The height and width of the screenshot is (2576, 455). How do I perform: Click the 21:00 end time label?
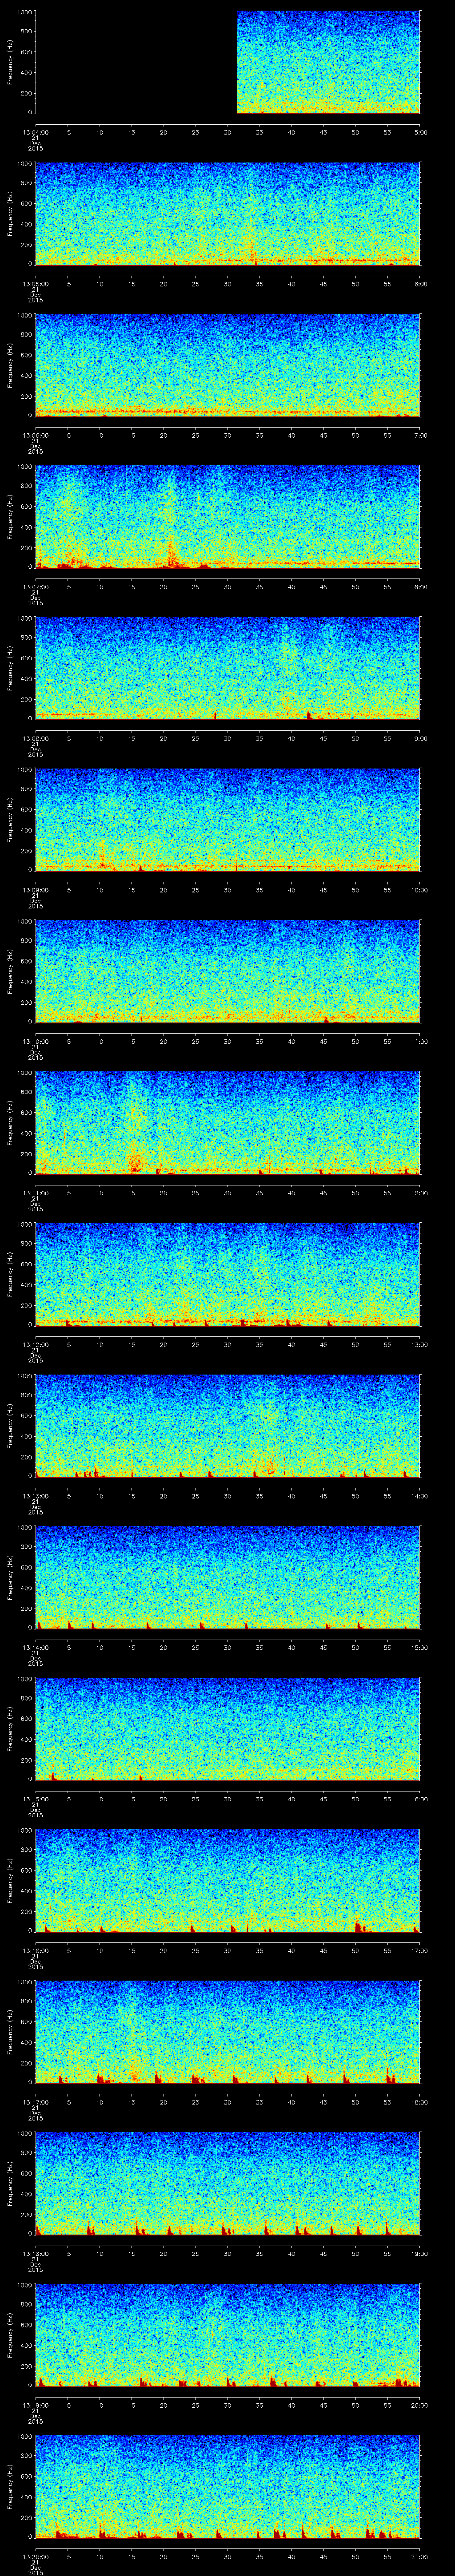coord(420,2556)
